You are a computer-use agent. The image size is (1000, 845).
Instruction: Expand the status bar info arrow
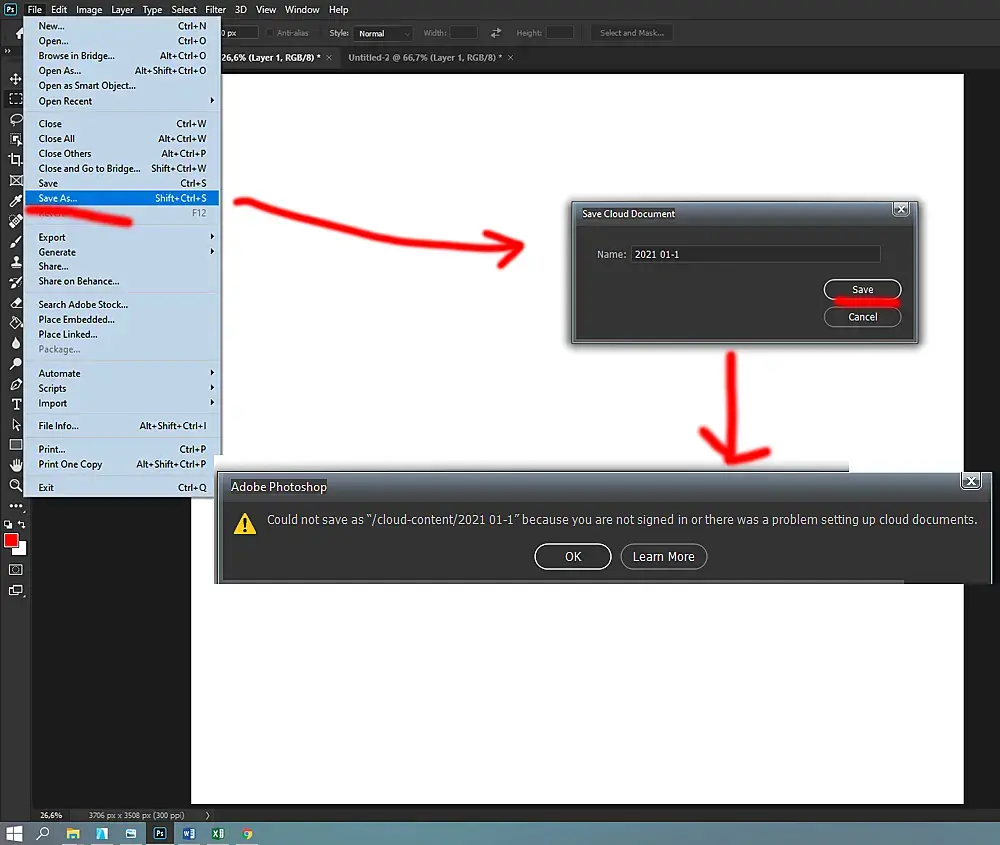207,815
